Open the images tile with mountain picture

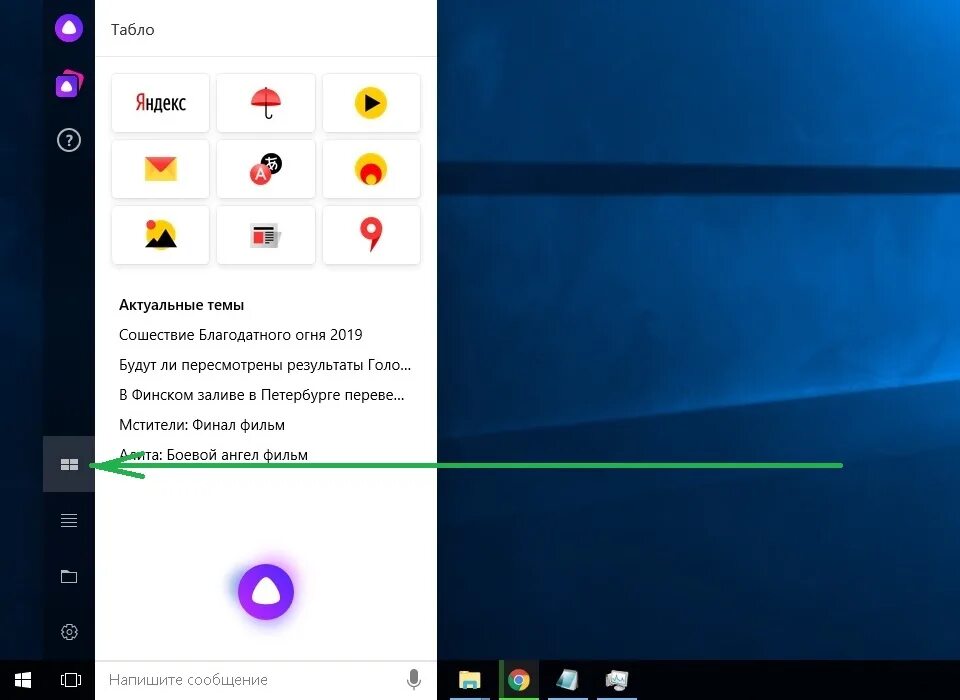tap(160, 235)
